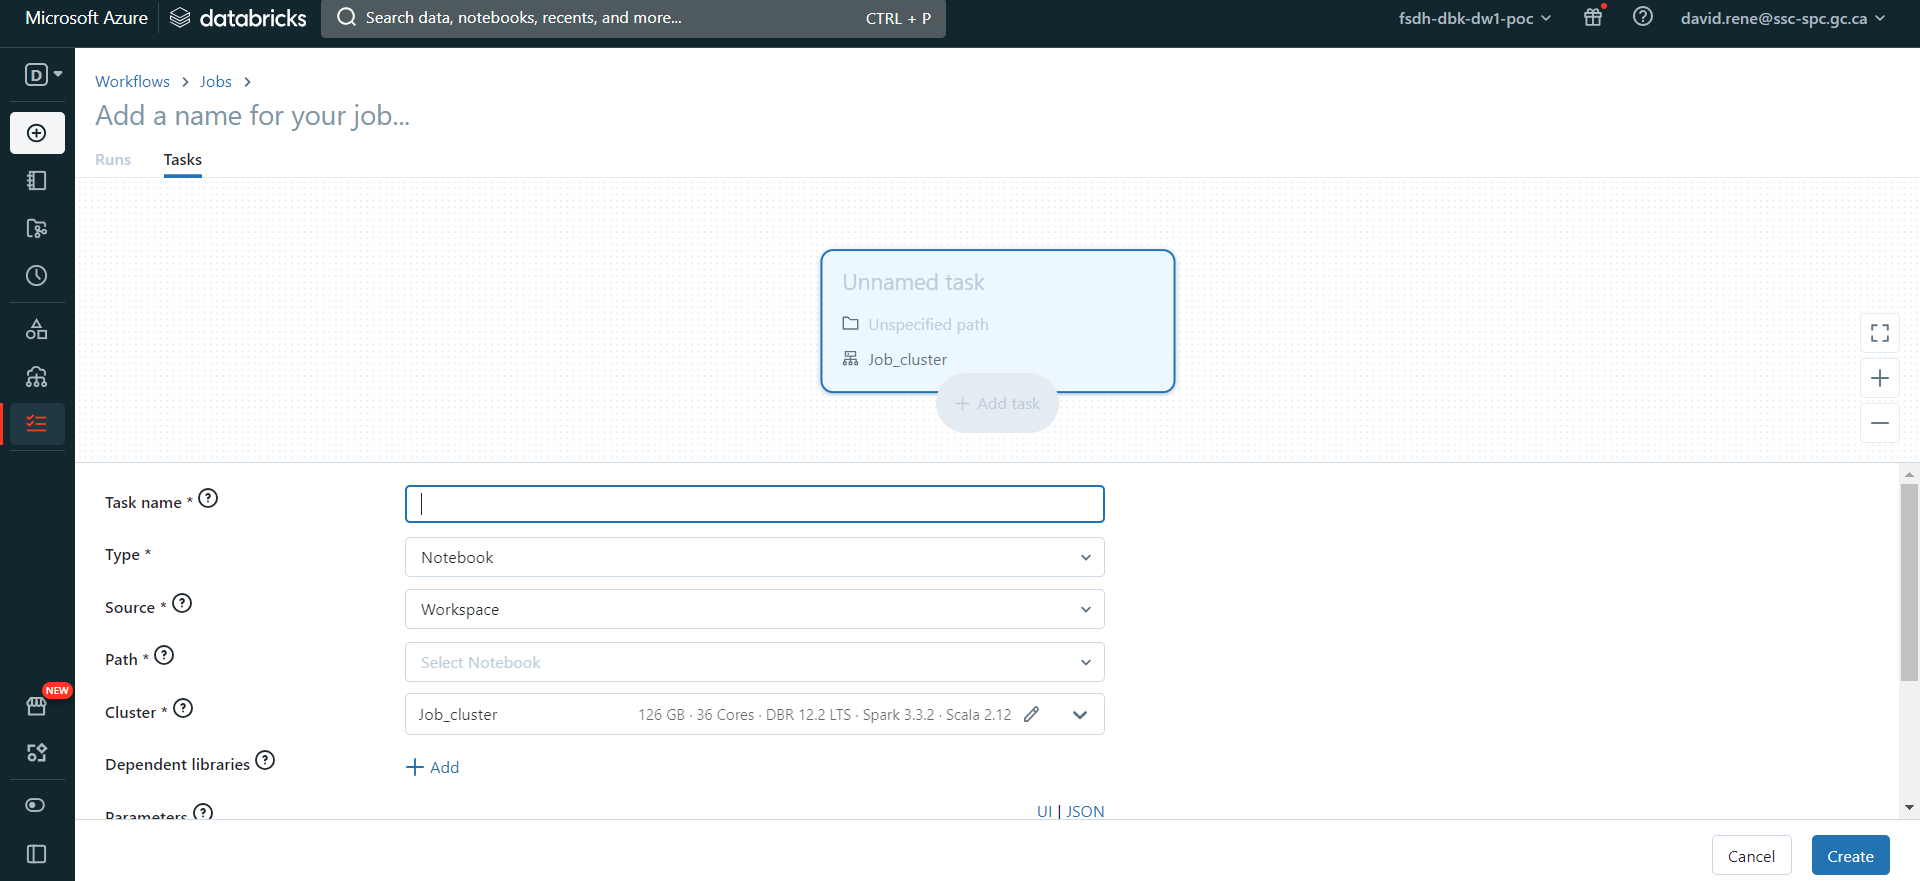Open the Source Workspace dropdown
Image resolution: width=1920 pixels, height=881 pixels.
coord(754,609)
